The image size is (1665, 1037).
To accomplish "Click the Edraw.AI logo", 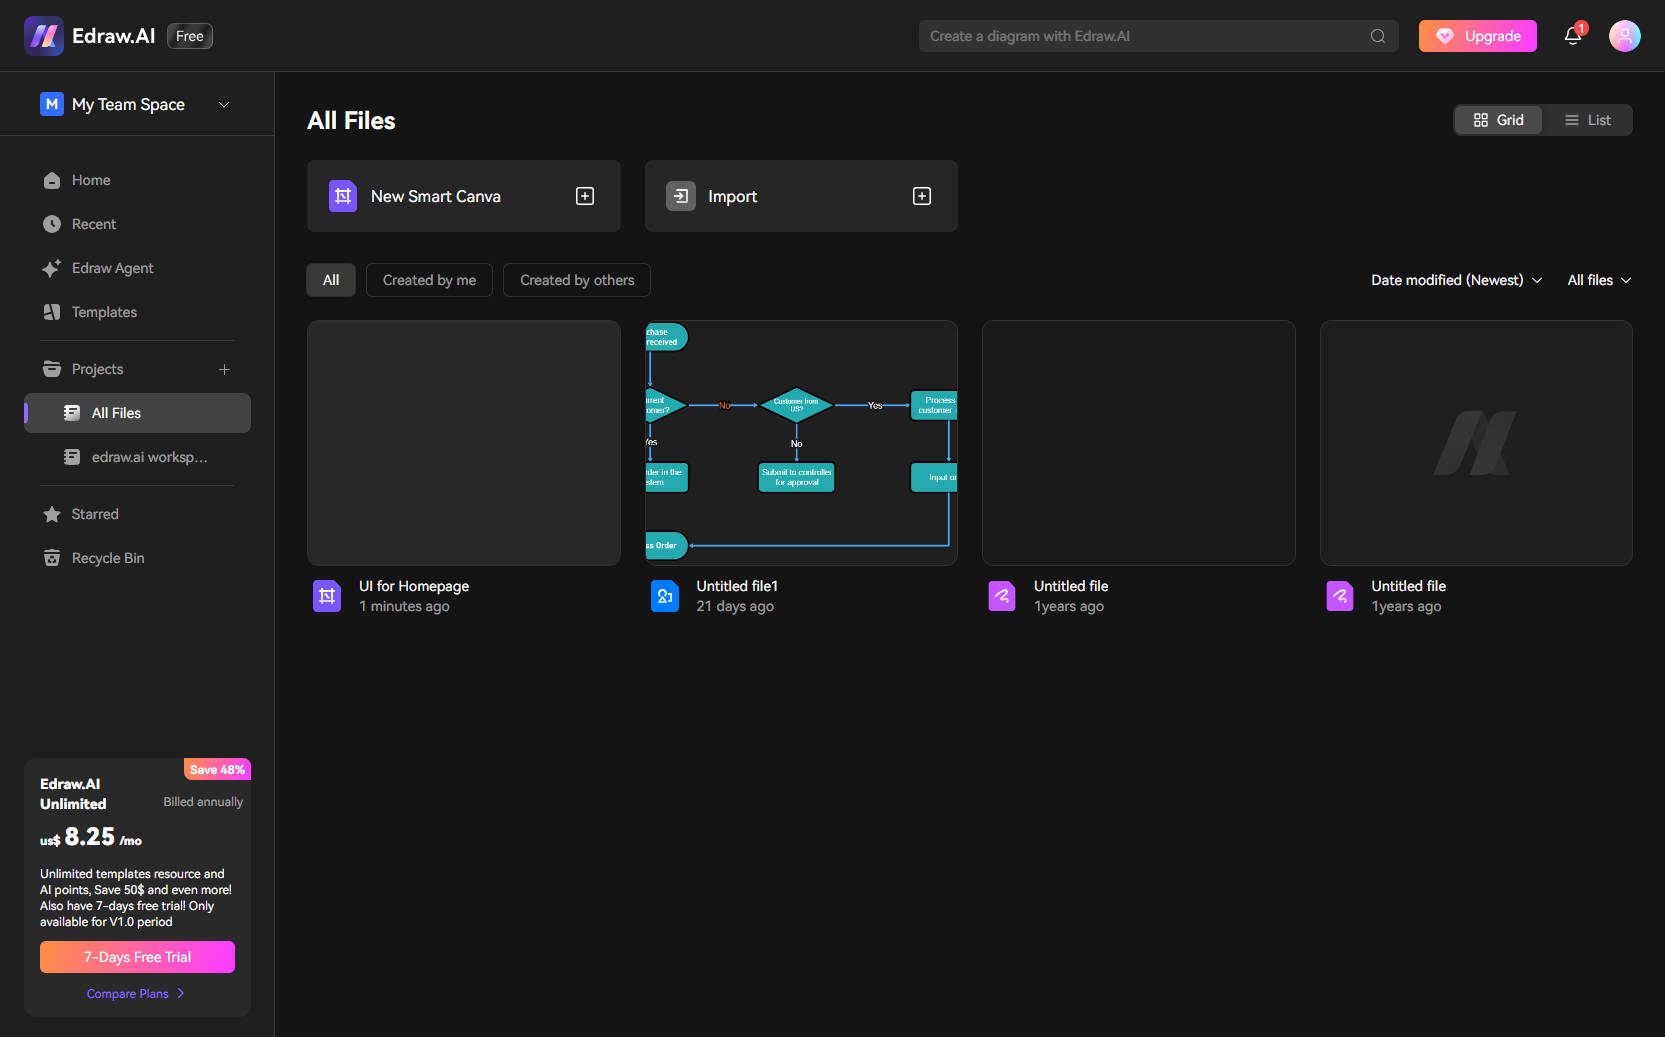I will point(43,35).
